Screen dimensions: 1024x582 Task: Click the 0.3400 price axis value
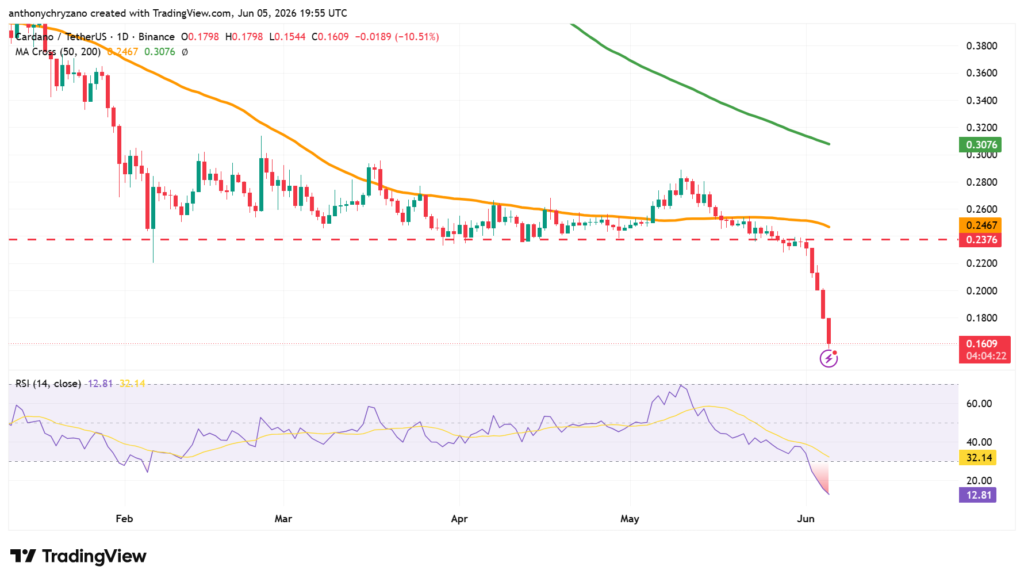[x=982, y=101]
